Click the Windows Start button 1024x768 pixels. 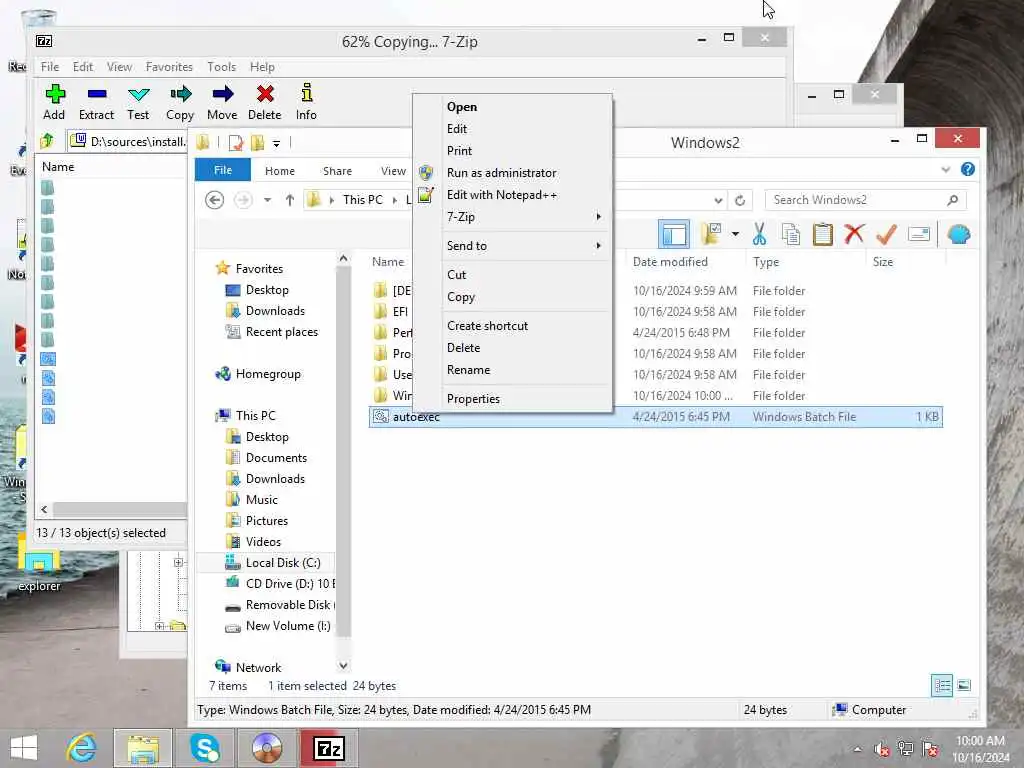click(24, 748)
